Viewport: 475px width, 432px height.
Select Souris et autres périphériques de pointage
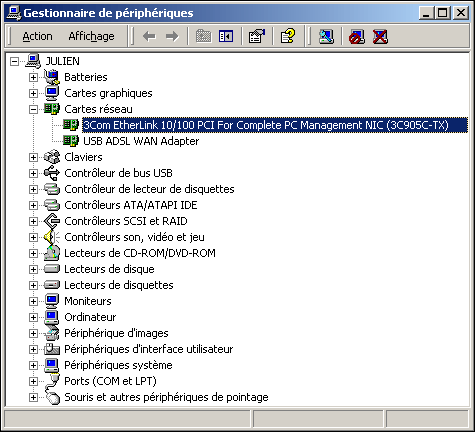[x=166, y=397]
